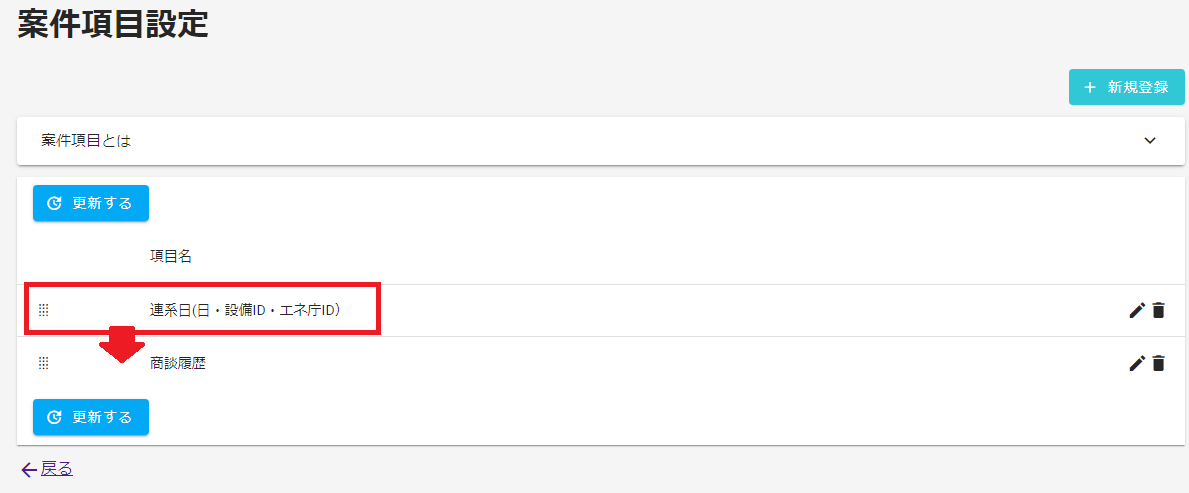Image resolution: width=1189 pixels, height=493 pixels.
Task: Click the 案件項目設定 page heading
Action: click(113, 24)
